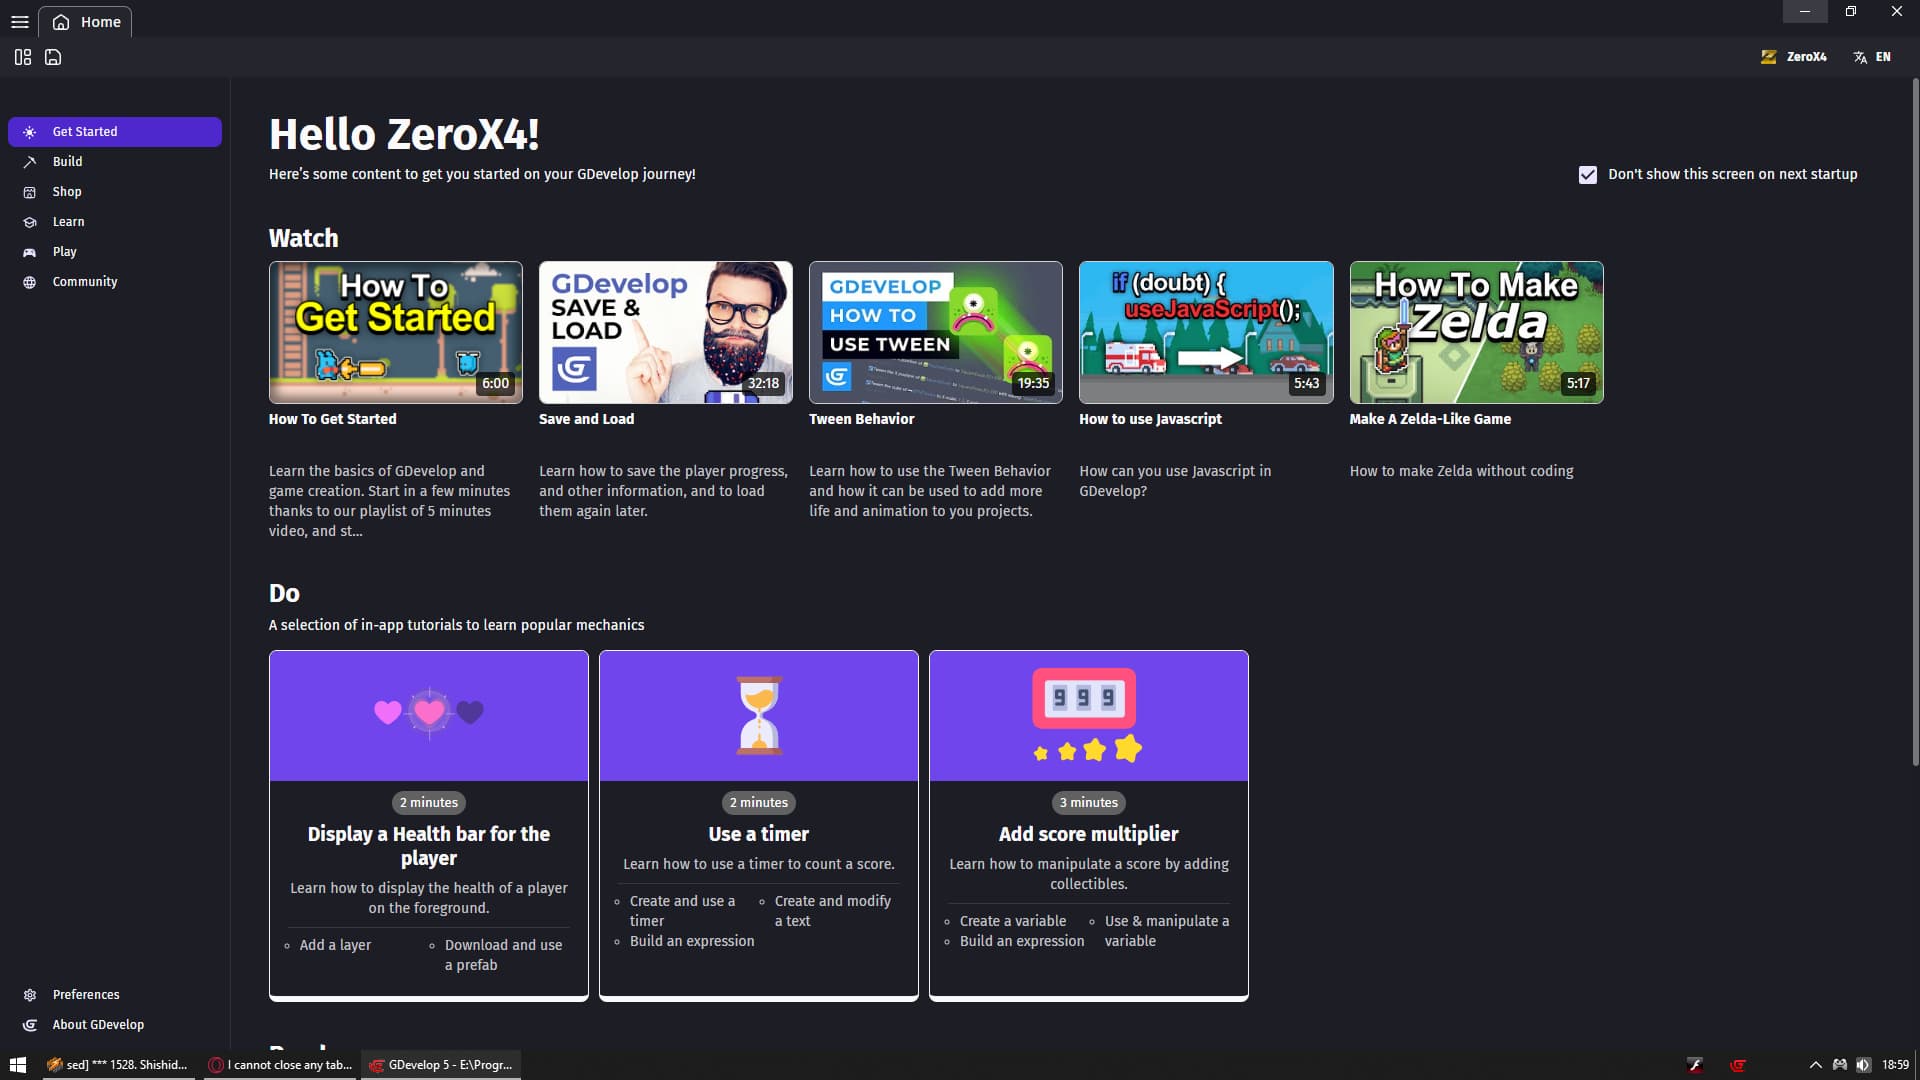This screenshot has width=1920, height=1080.
Task: Click the '3 minutes' badge on score card
Action: 1089,803
